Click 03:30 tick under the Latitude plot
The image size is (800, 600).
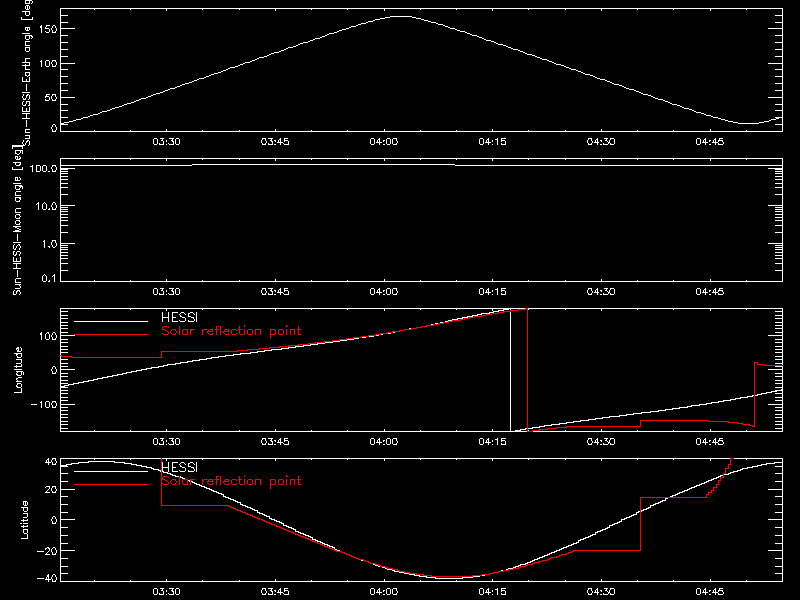pos(166,591)
